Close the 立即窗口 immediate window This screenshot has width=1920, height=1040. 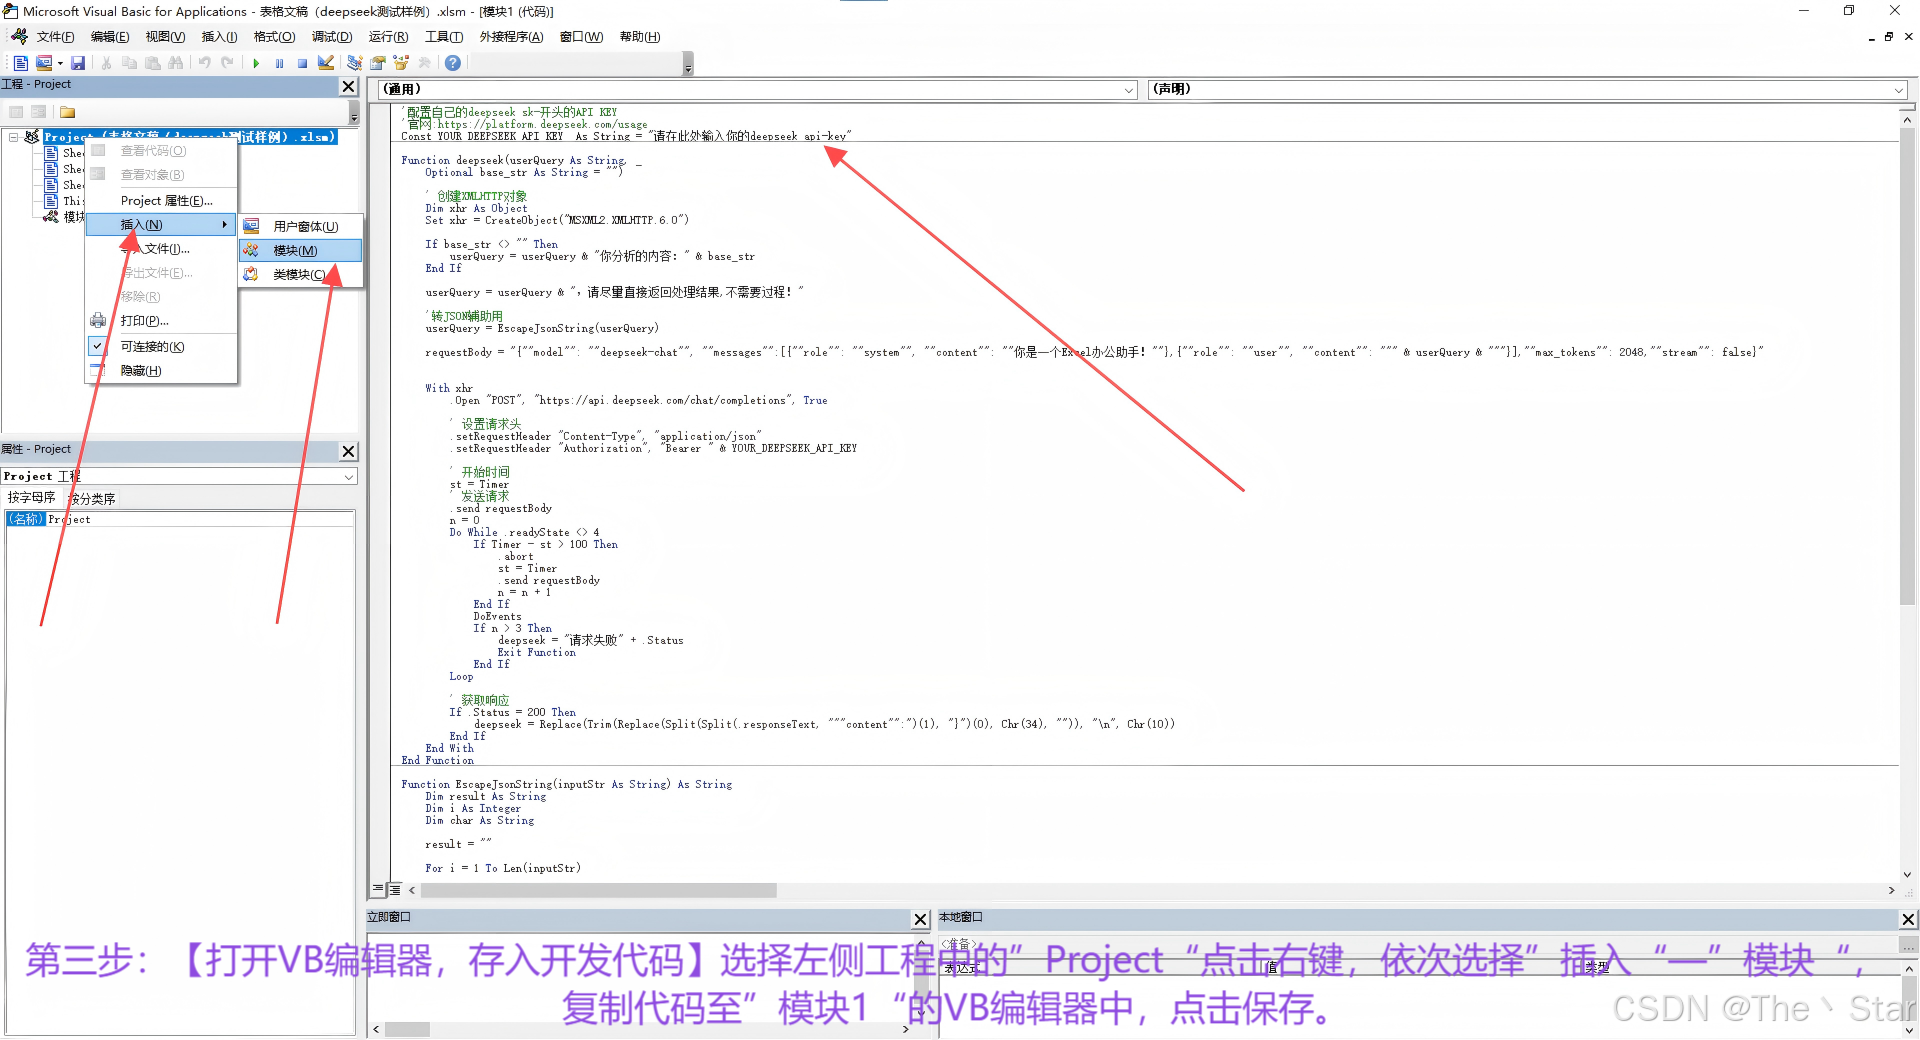coord(921,919)
